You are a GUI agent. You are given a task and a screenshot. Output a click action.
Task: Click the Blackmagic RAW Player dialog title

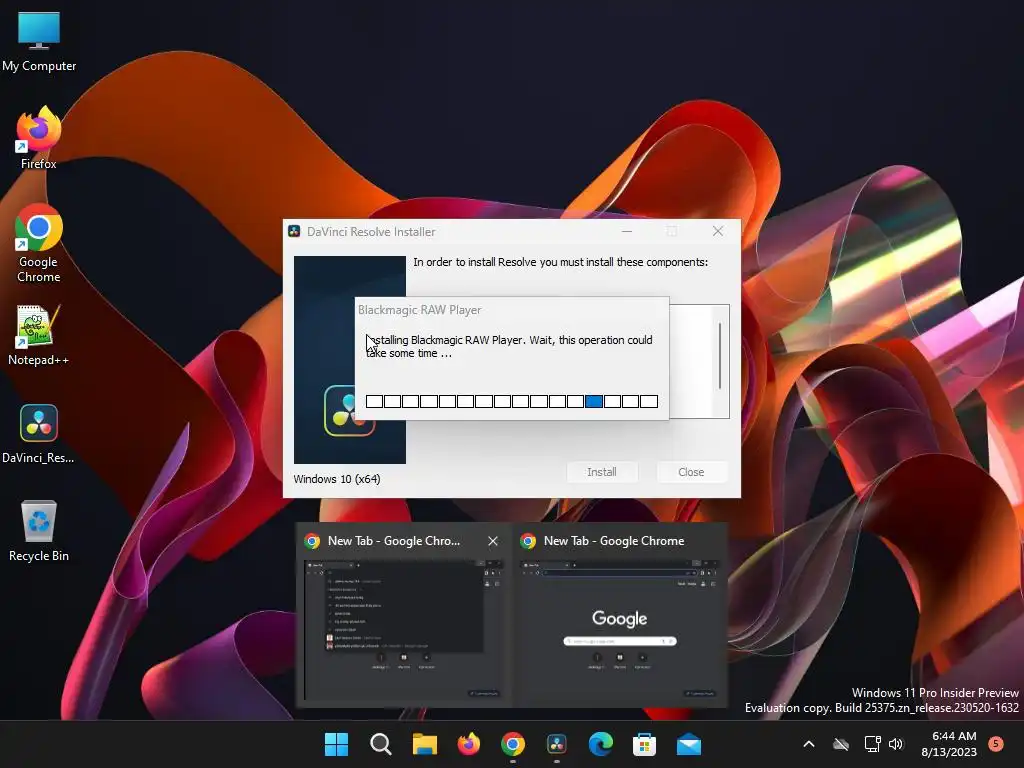click(x=420, y=310)
